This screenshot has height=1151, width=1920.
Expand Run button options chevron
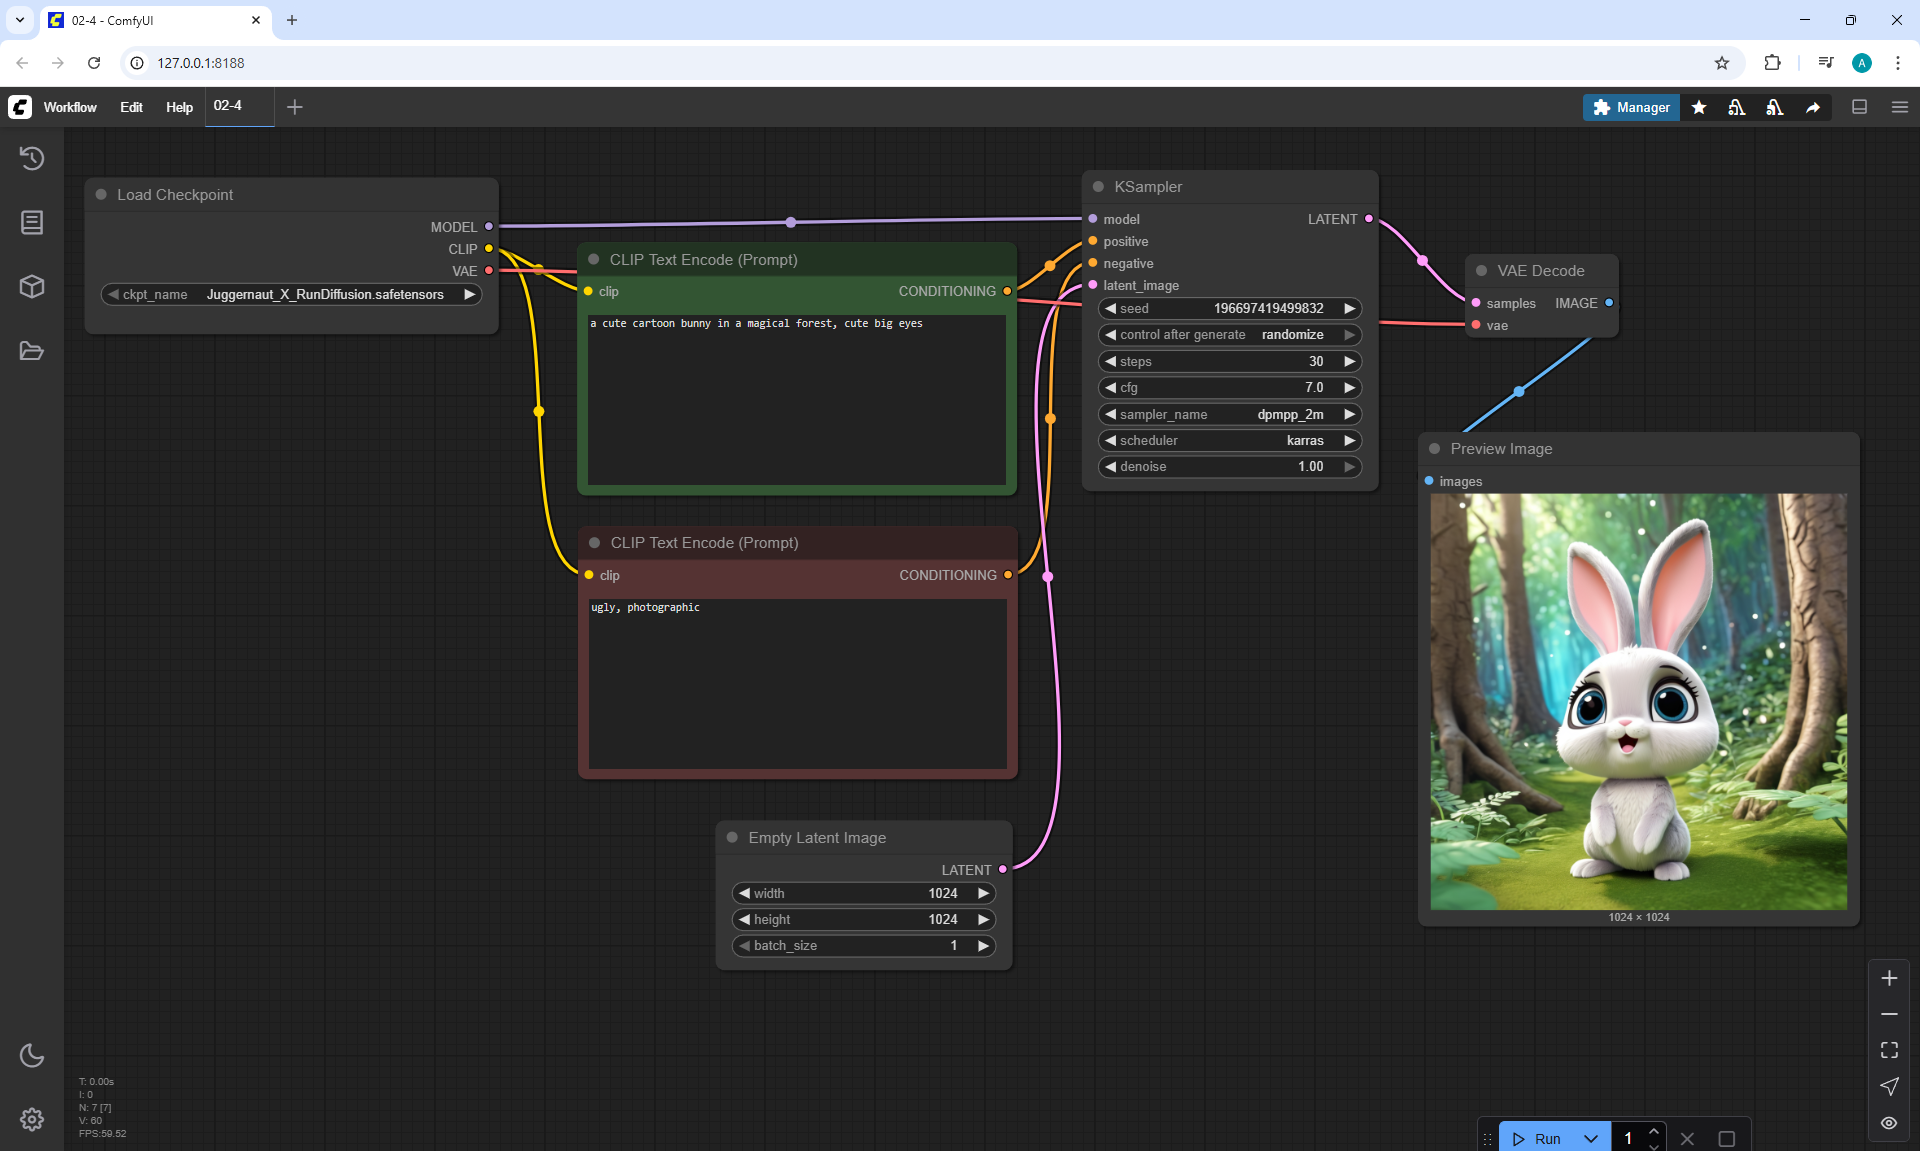pyautogui.click(x=1591, y=1138)
